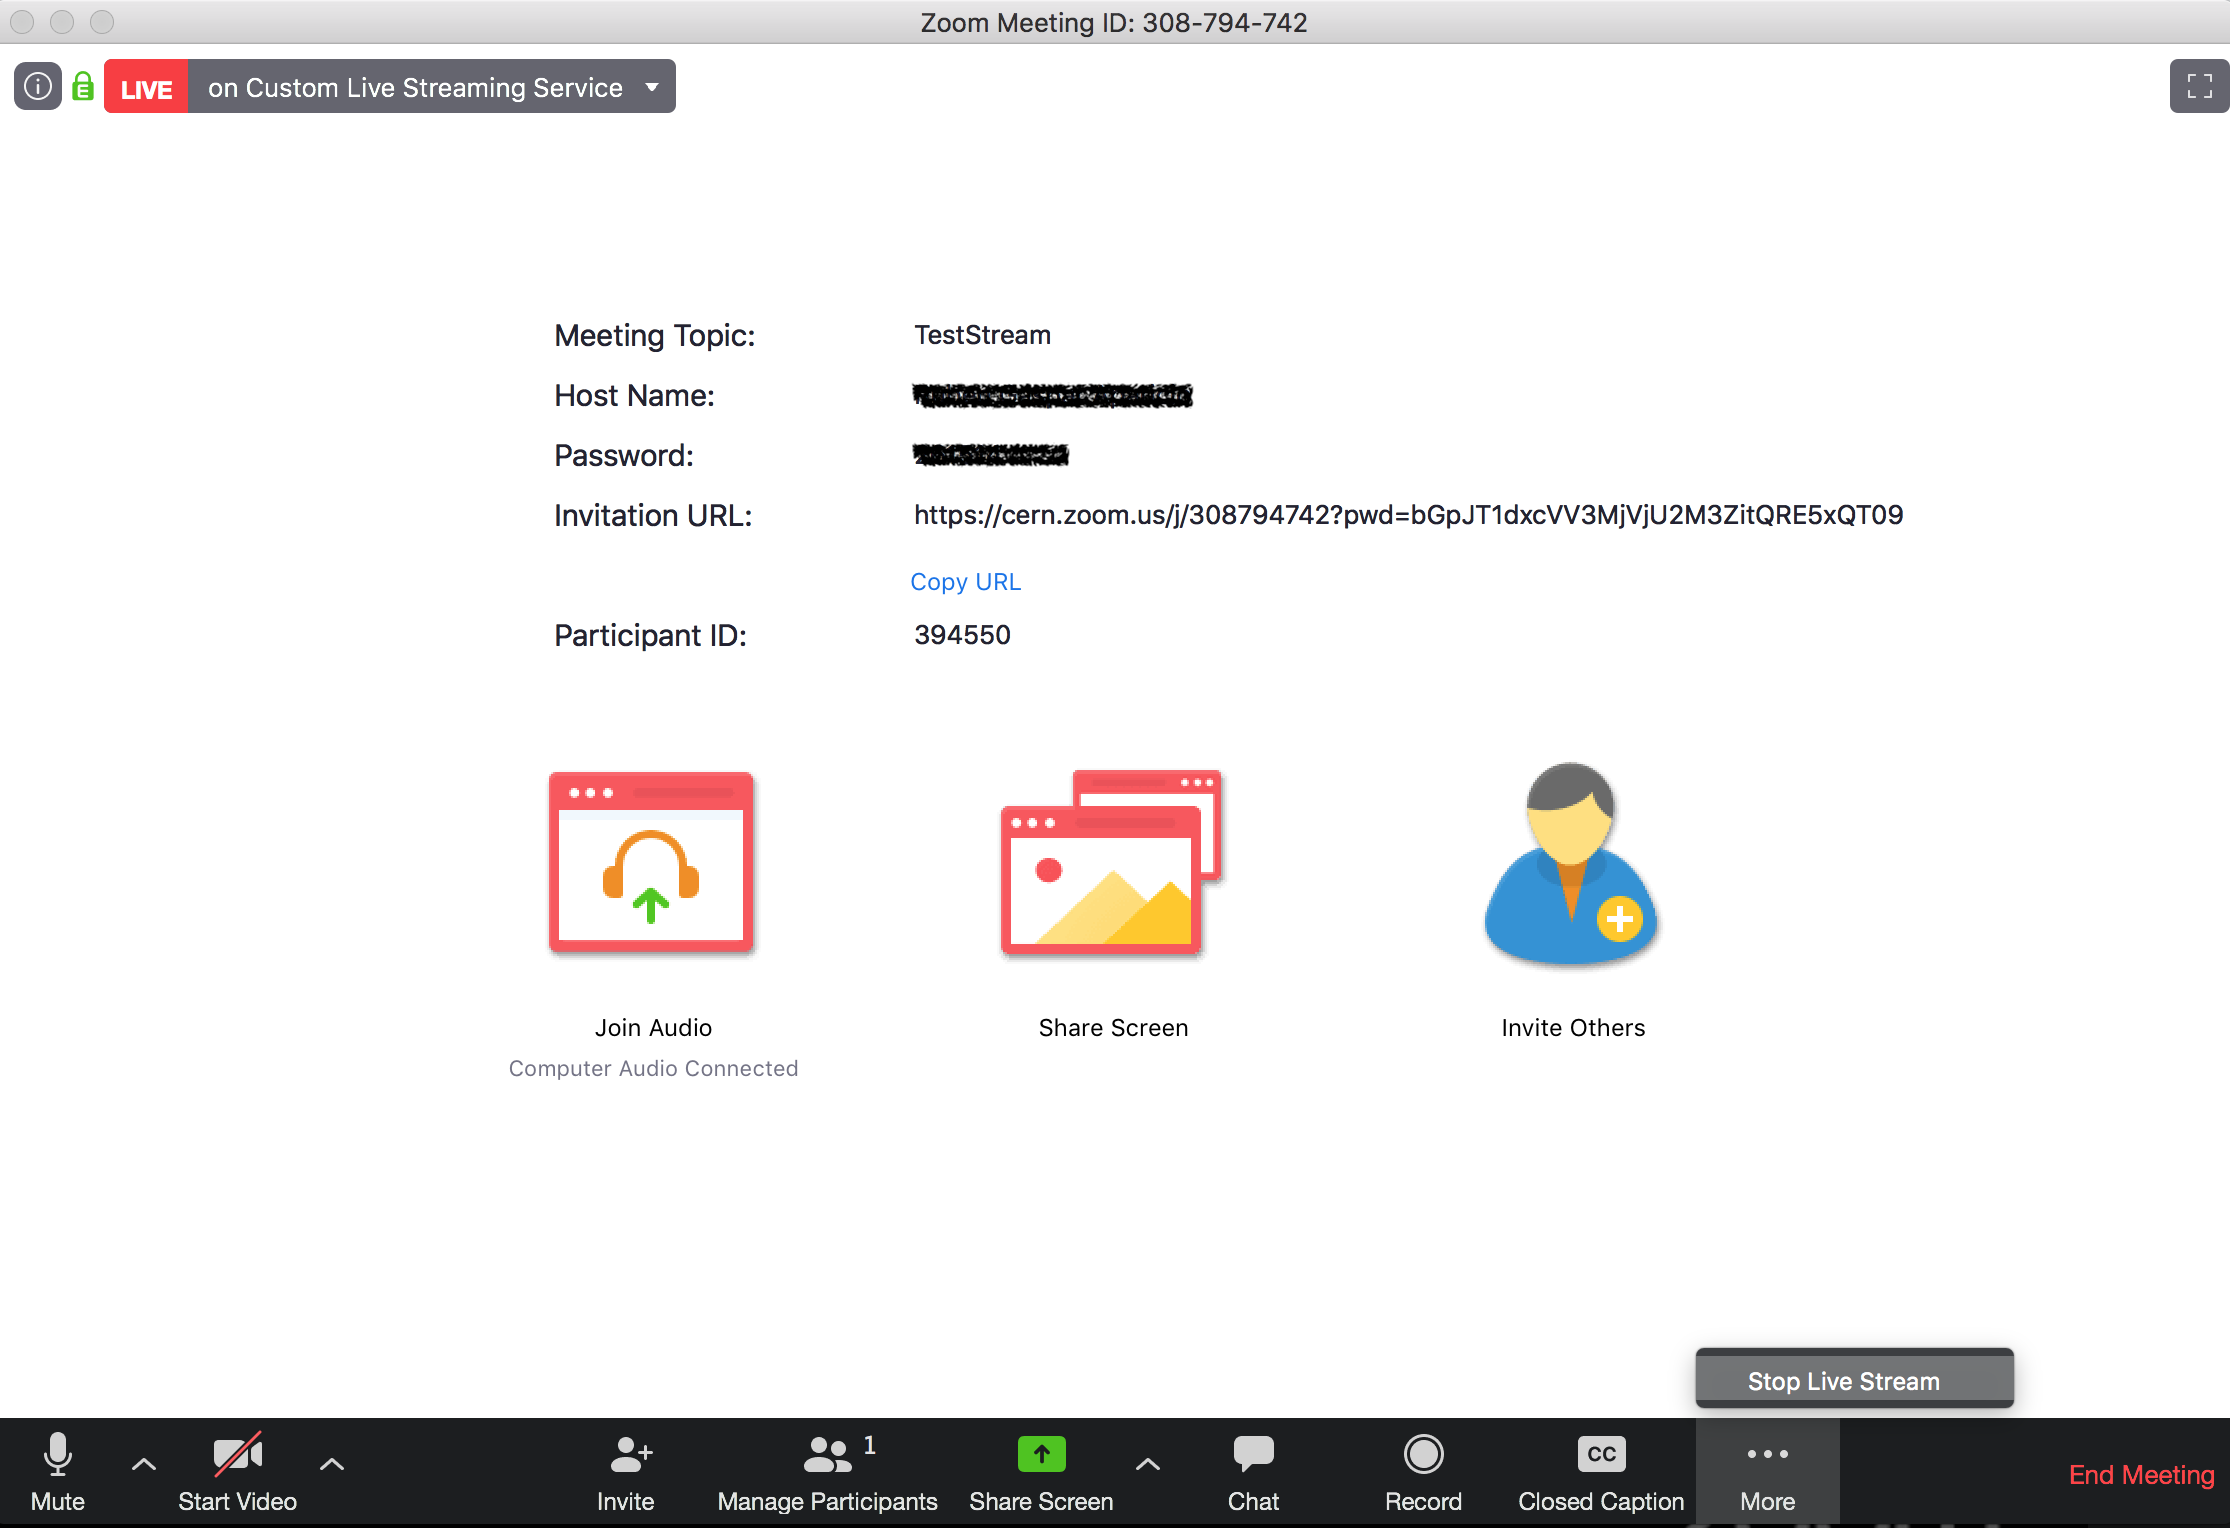Expand video options arrow beside Start Video
The width and height of the screenshot is (2230, 1528).
(x=332, y=1464)
